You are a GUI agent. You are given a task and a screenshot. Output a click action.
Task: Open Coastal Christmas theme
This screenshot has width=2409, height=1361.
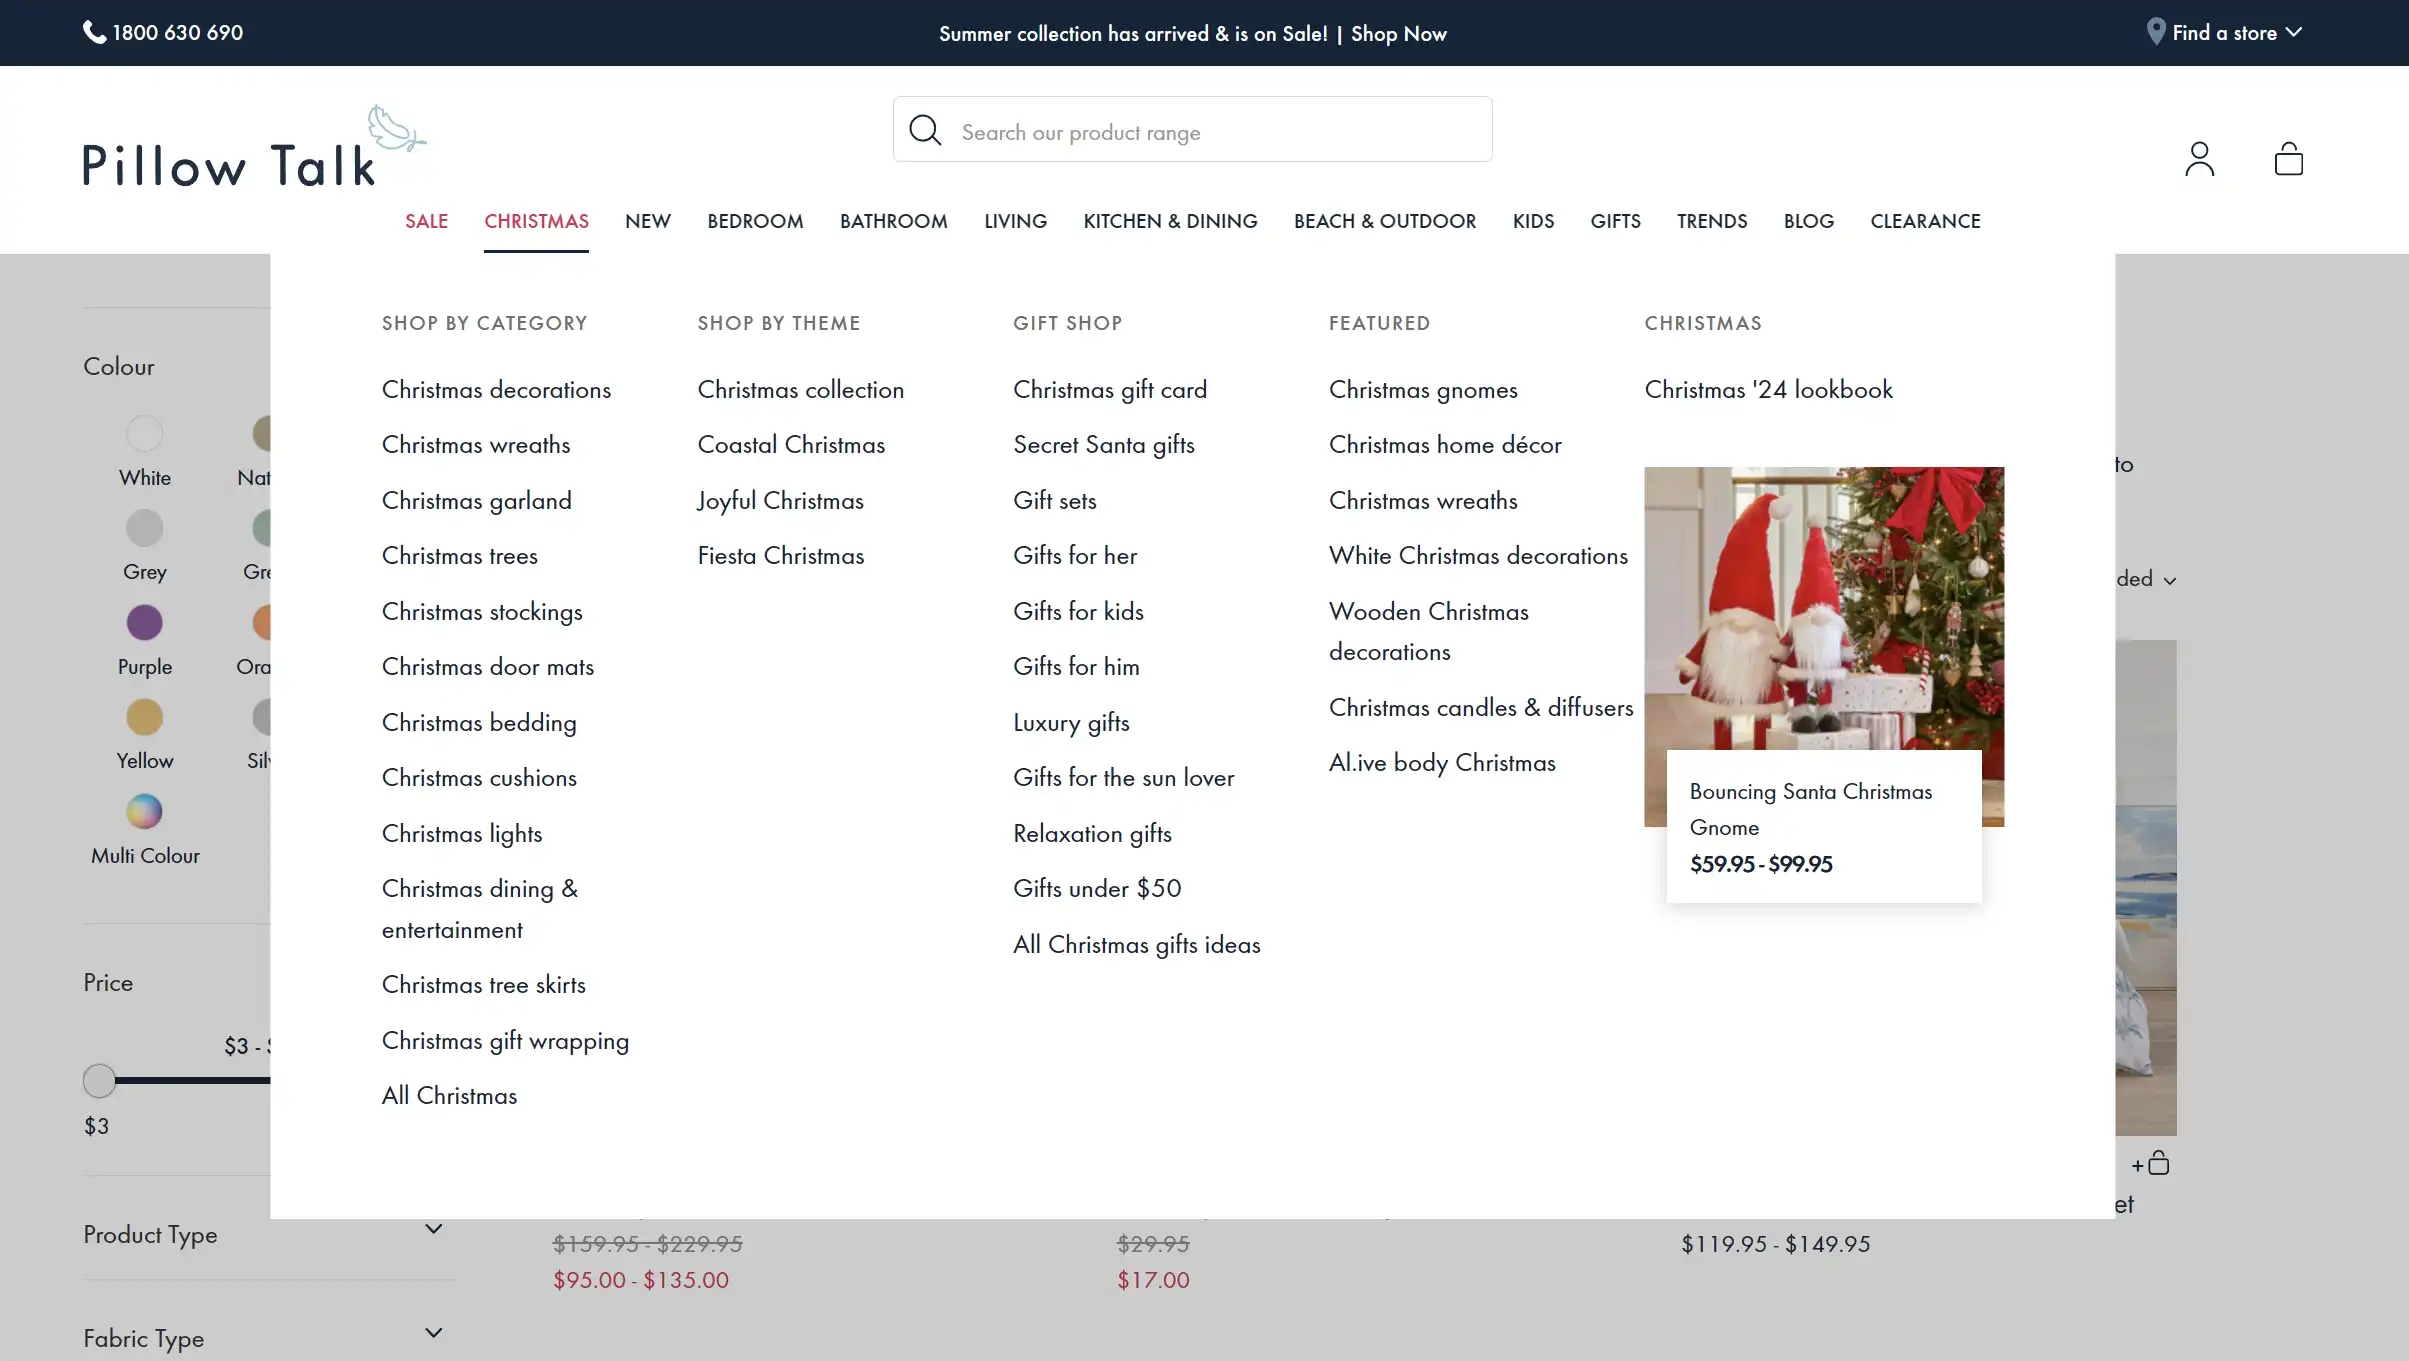point(791,445)
